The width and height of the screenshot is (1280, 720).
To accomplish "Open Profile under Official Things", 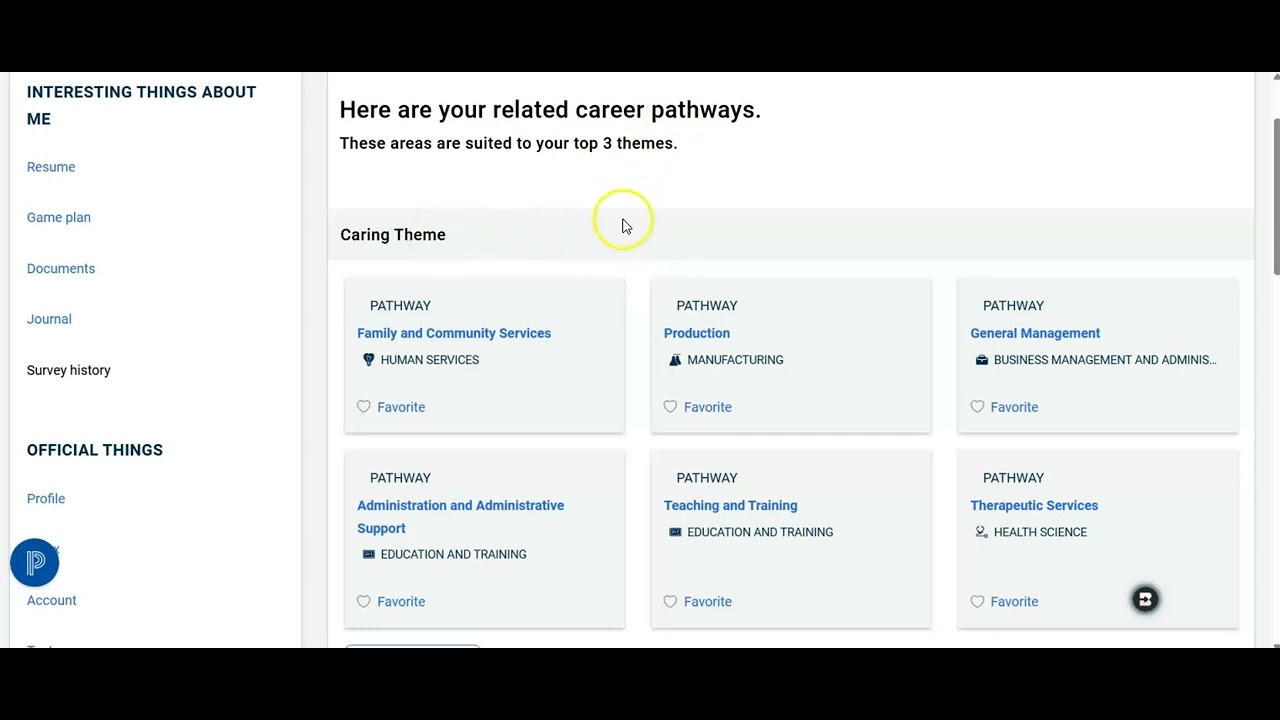I will click(46, 498).
